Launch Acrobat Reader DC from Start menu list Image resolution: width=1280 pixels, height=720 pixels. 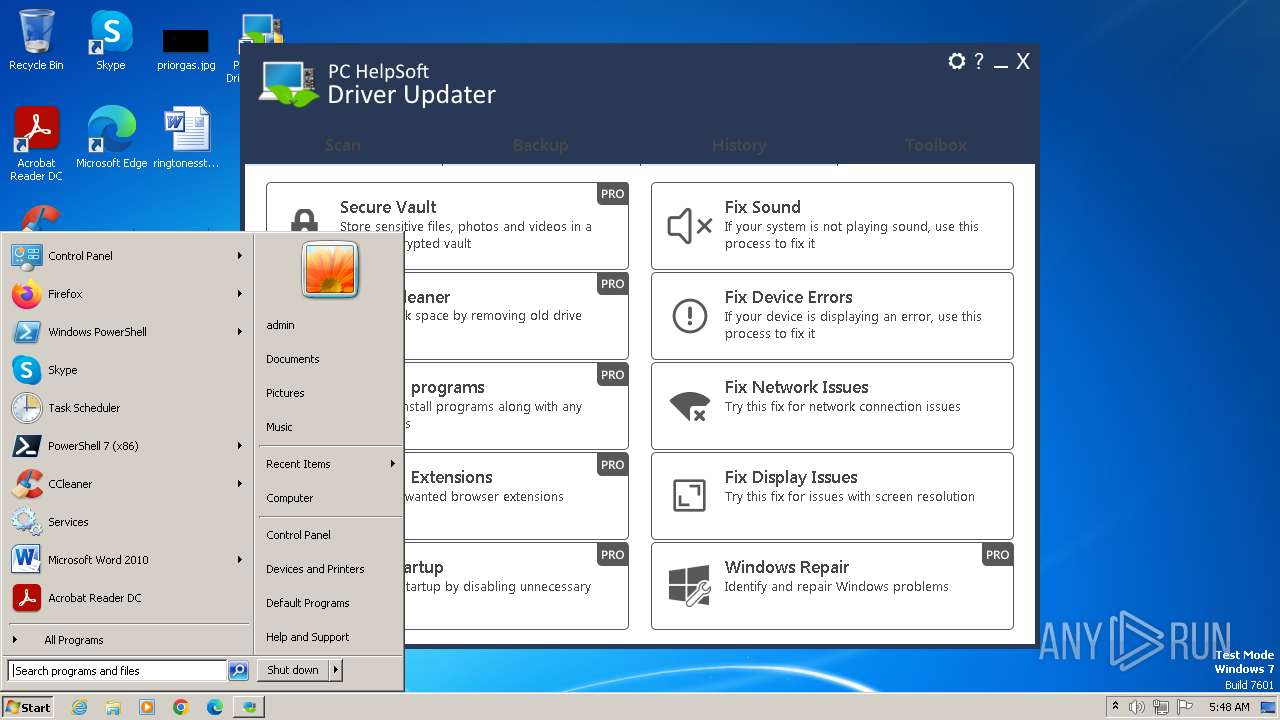pos(128,598)
